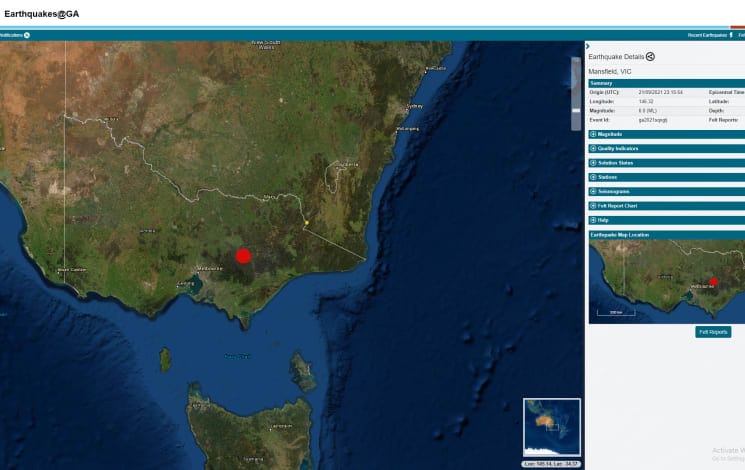
Task: Collapse the details panel with the chevron arrow
Action: tap(588, 46)
